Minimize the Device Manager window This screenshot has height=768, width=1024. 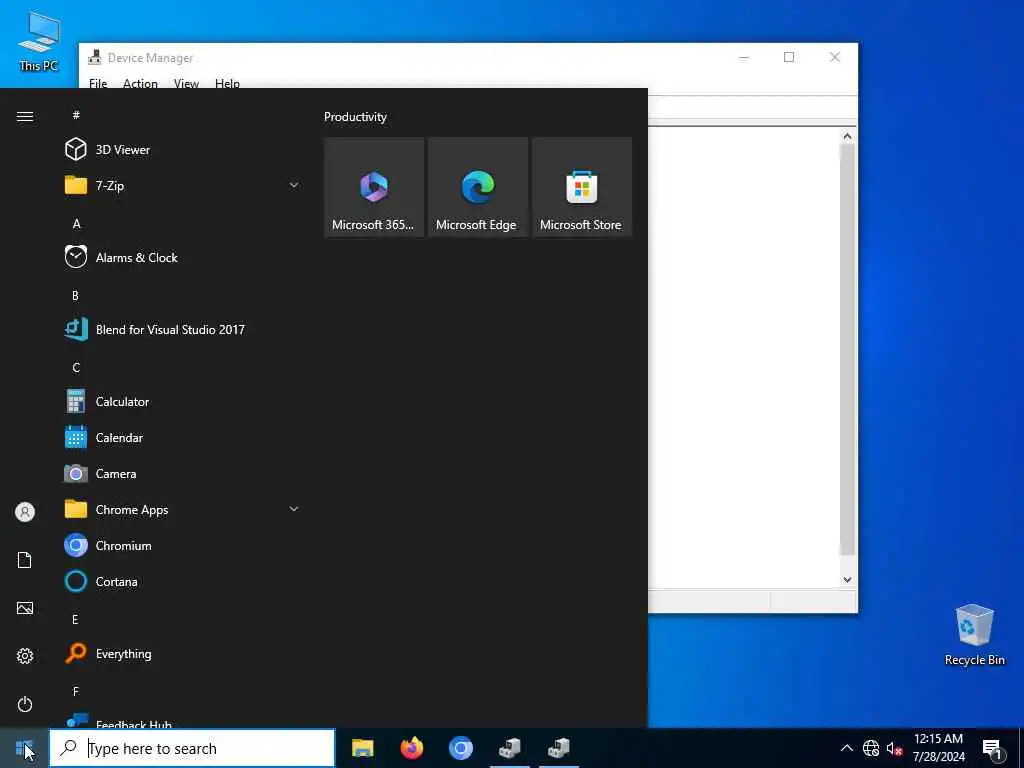(x=744, y=57)
